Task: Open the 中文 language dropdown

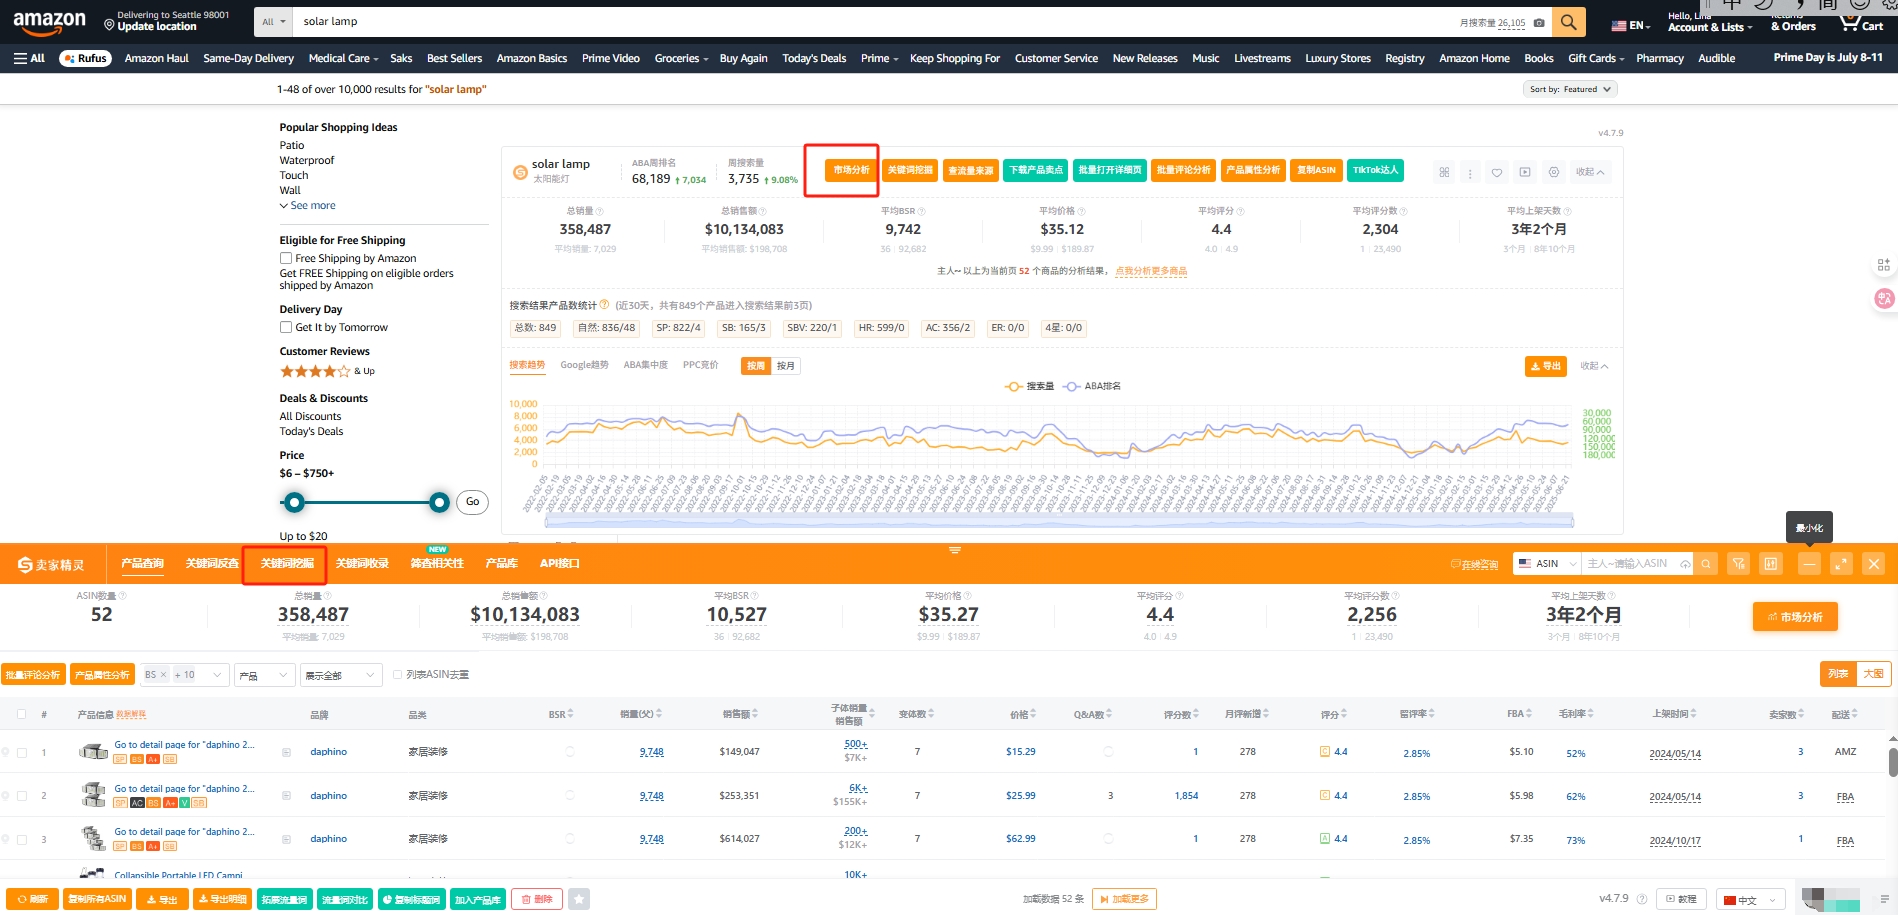Action: click(1750, 899)
